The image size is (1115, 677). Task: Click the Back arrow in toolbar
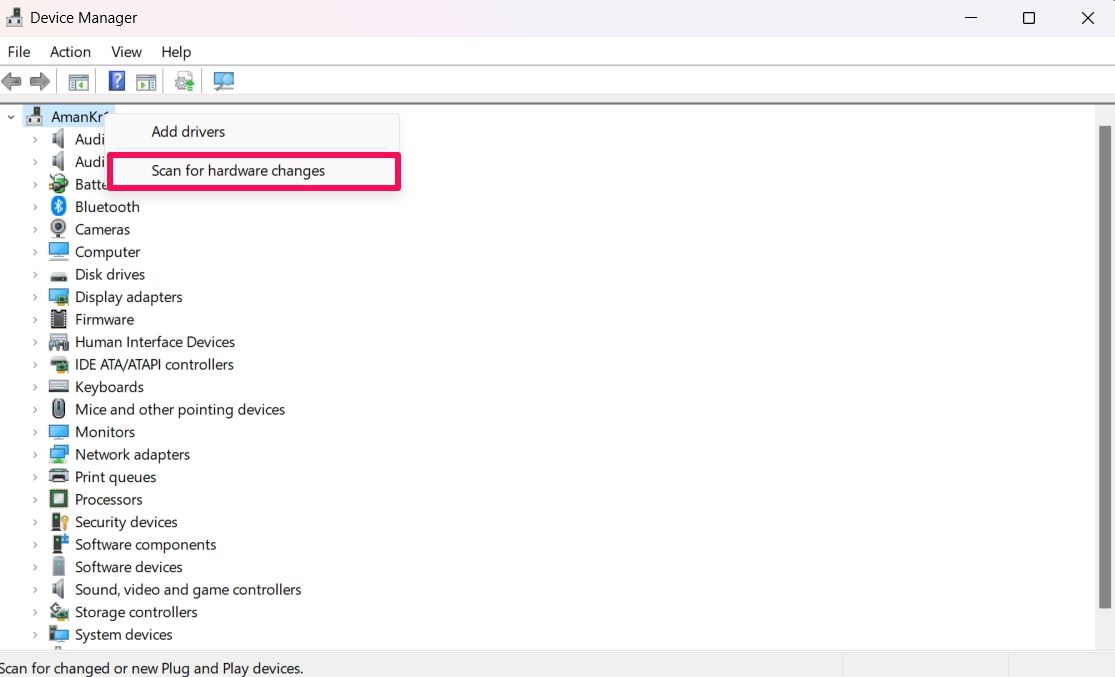12,81
